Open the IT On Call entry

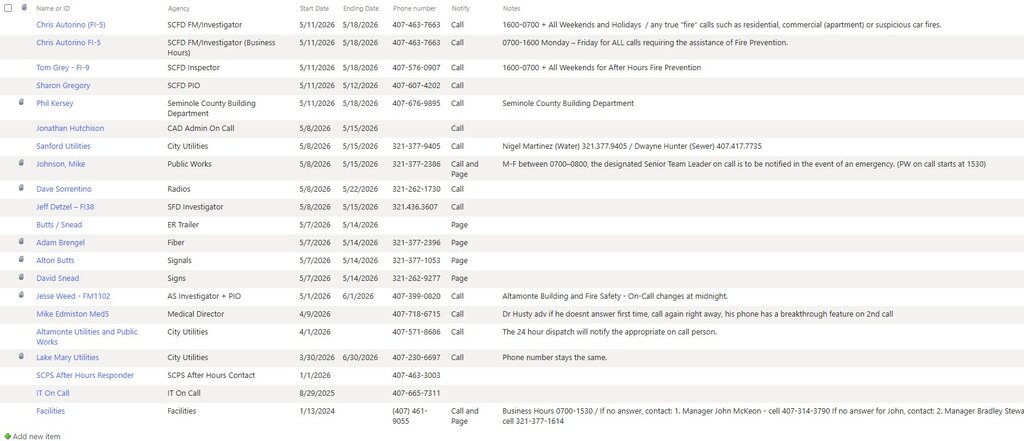pyautogui.click(x=52, y=393)
